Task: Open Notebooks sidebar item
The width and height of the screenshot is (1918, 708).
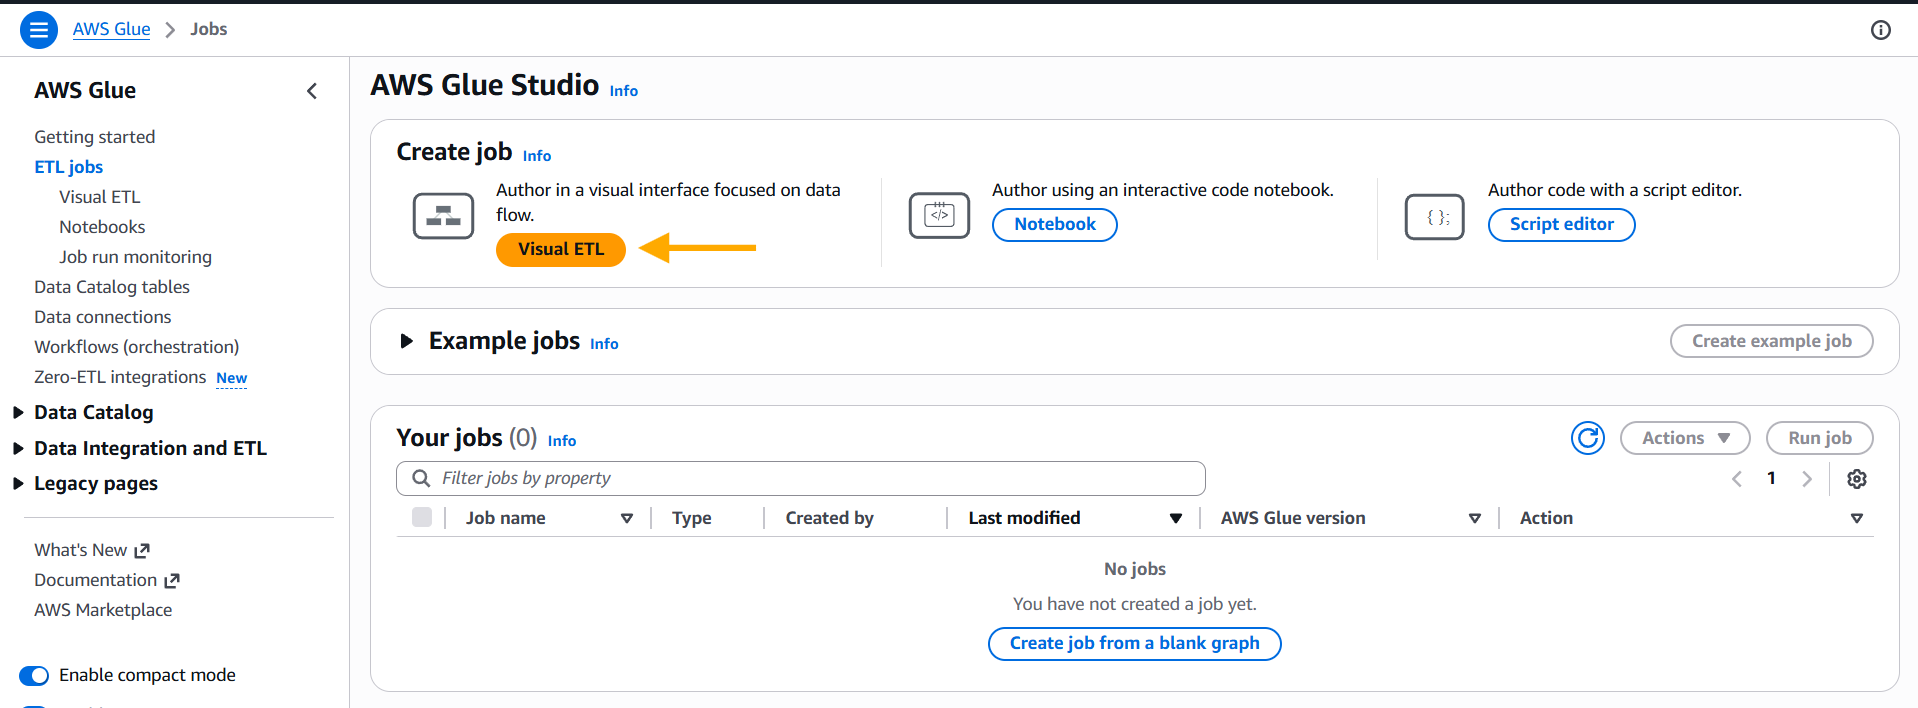Action: coord(102,227)
